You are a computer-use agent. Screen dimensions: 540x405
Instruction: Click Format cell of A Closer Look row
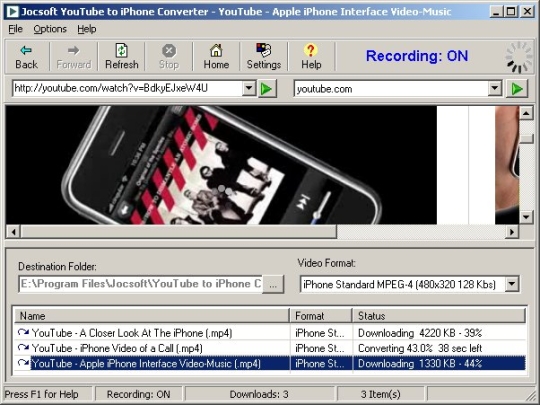(x=320, y=333)
